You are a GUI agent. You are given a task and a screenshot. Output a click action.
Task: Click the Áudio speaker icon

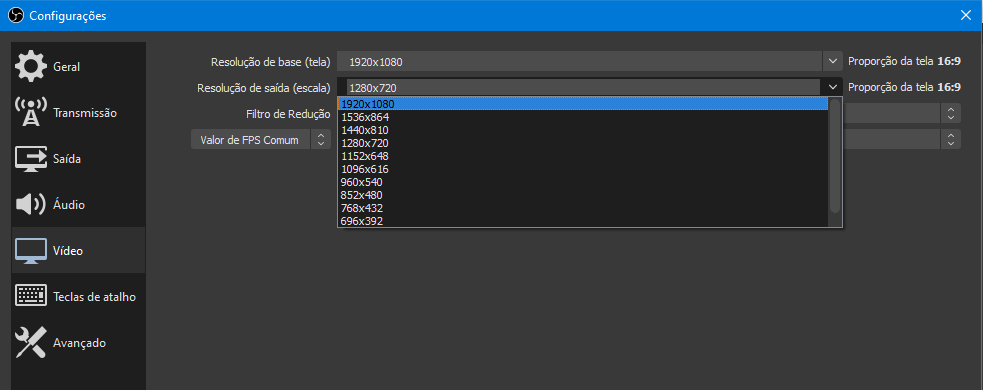tap(30, 204)
